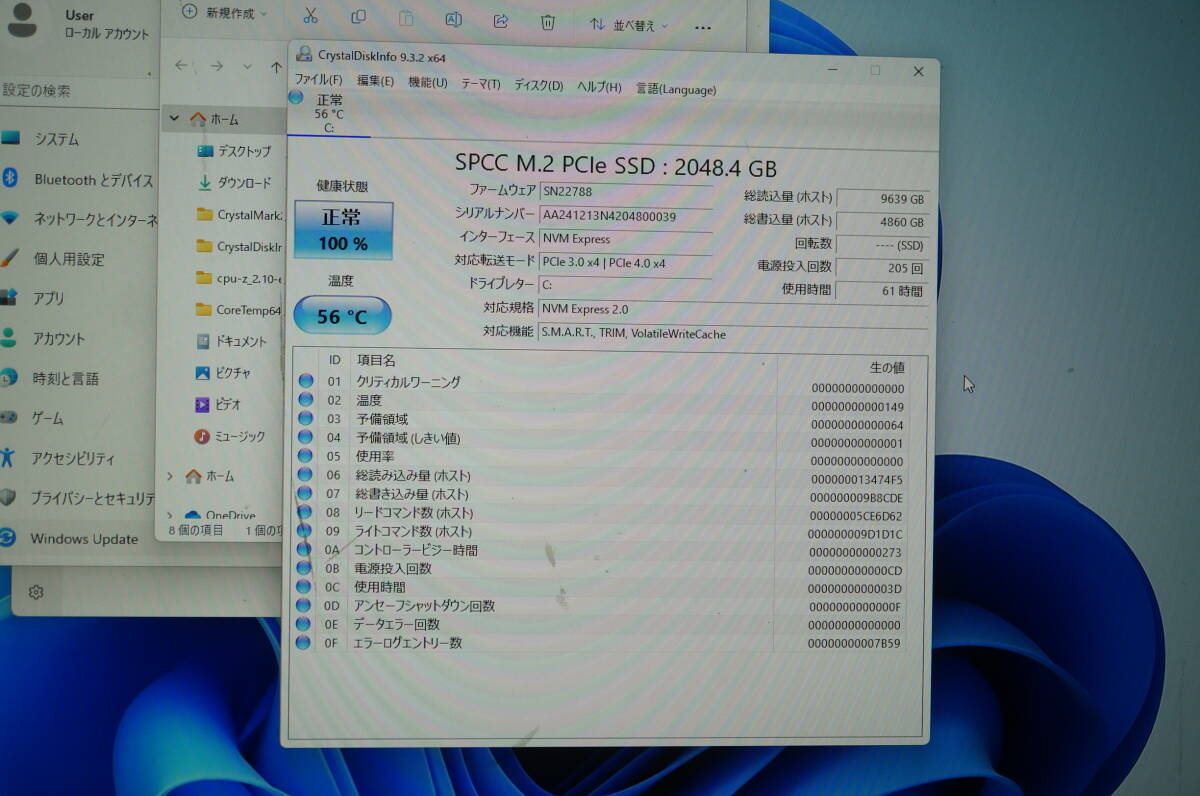Select the アンセーフシャットダウン回数 row

point(600,606)
